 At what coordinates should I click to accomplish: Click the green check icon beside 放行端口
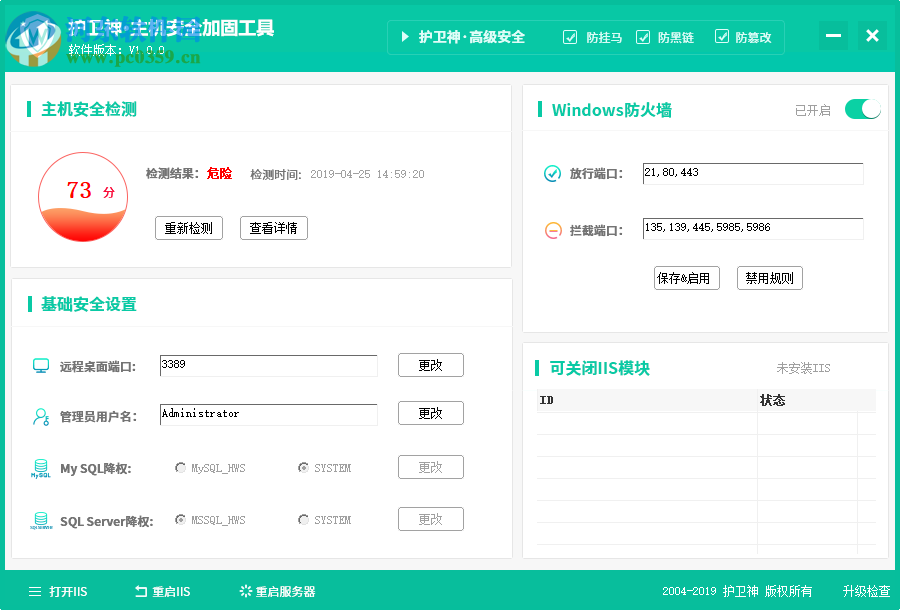552,173
